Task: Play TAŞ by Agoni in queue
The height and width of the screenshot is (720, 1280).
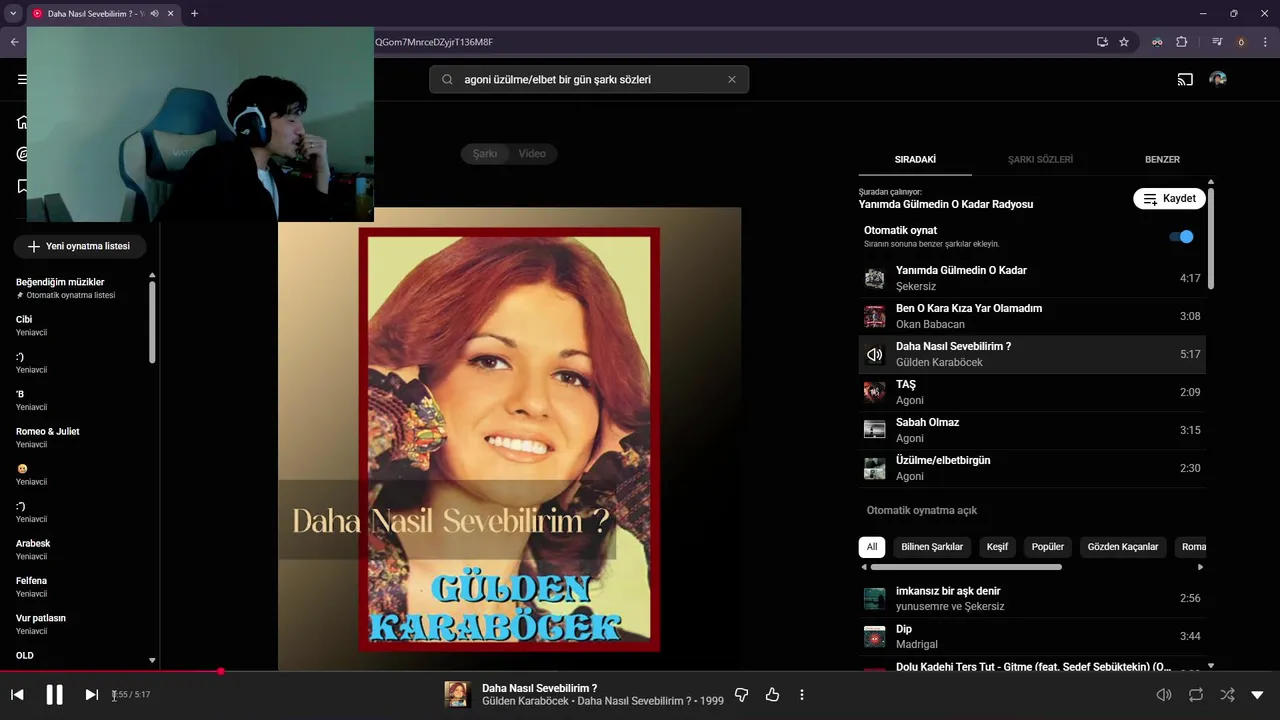Action: [1032, 392]
